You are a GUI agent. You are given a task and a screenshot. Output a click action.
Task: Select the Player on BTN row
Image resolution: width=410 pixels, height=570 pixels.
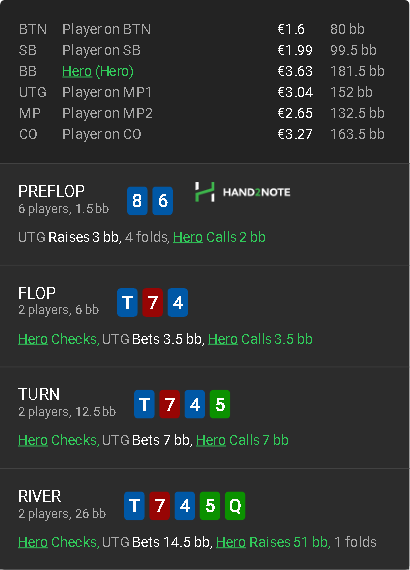click(x=202, y=29)
